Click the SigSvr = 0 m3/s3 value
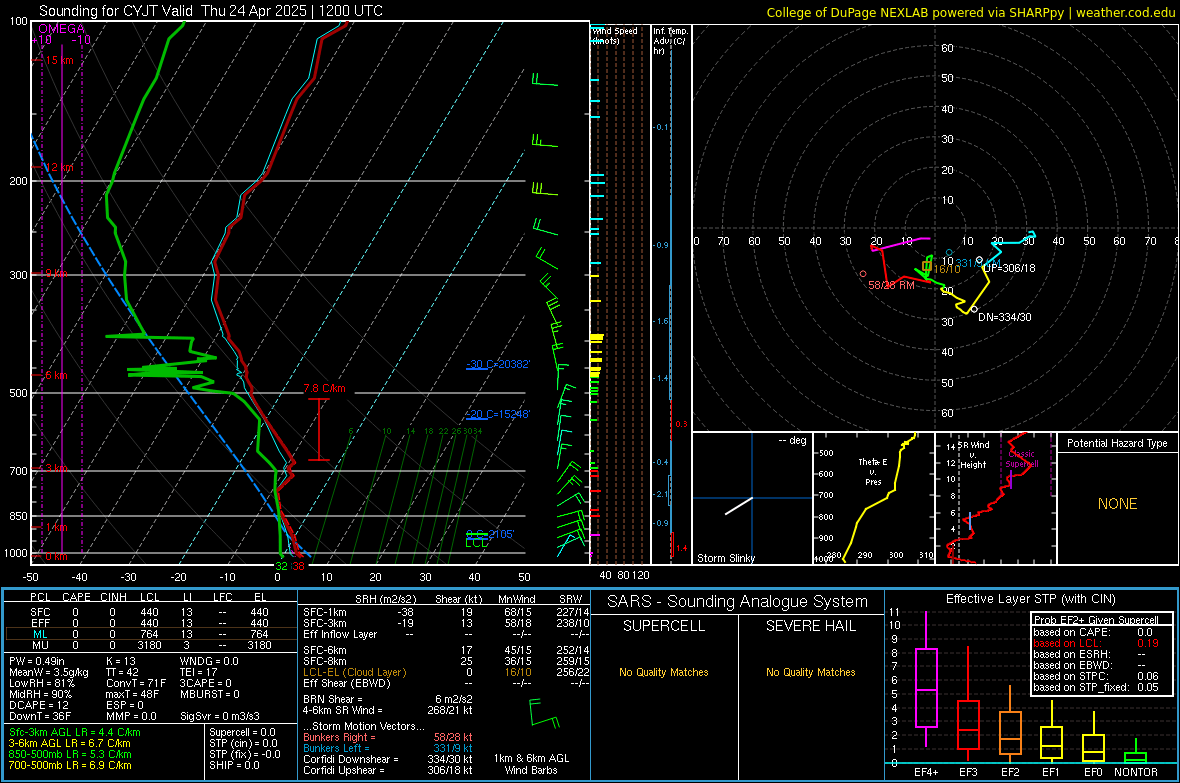 click(220, 716)
